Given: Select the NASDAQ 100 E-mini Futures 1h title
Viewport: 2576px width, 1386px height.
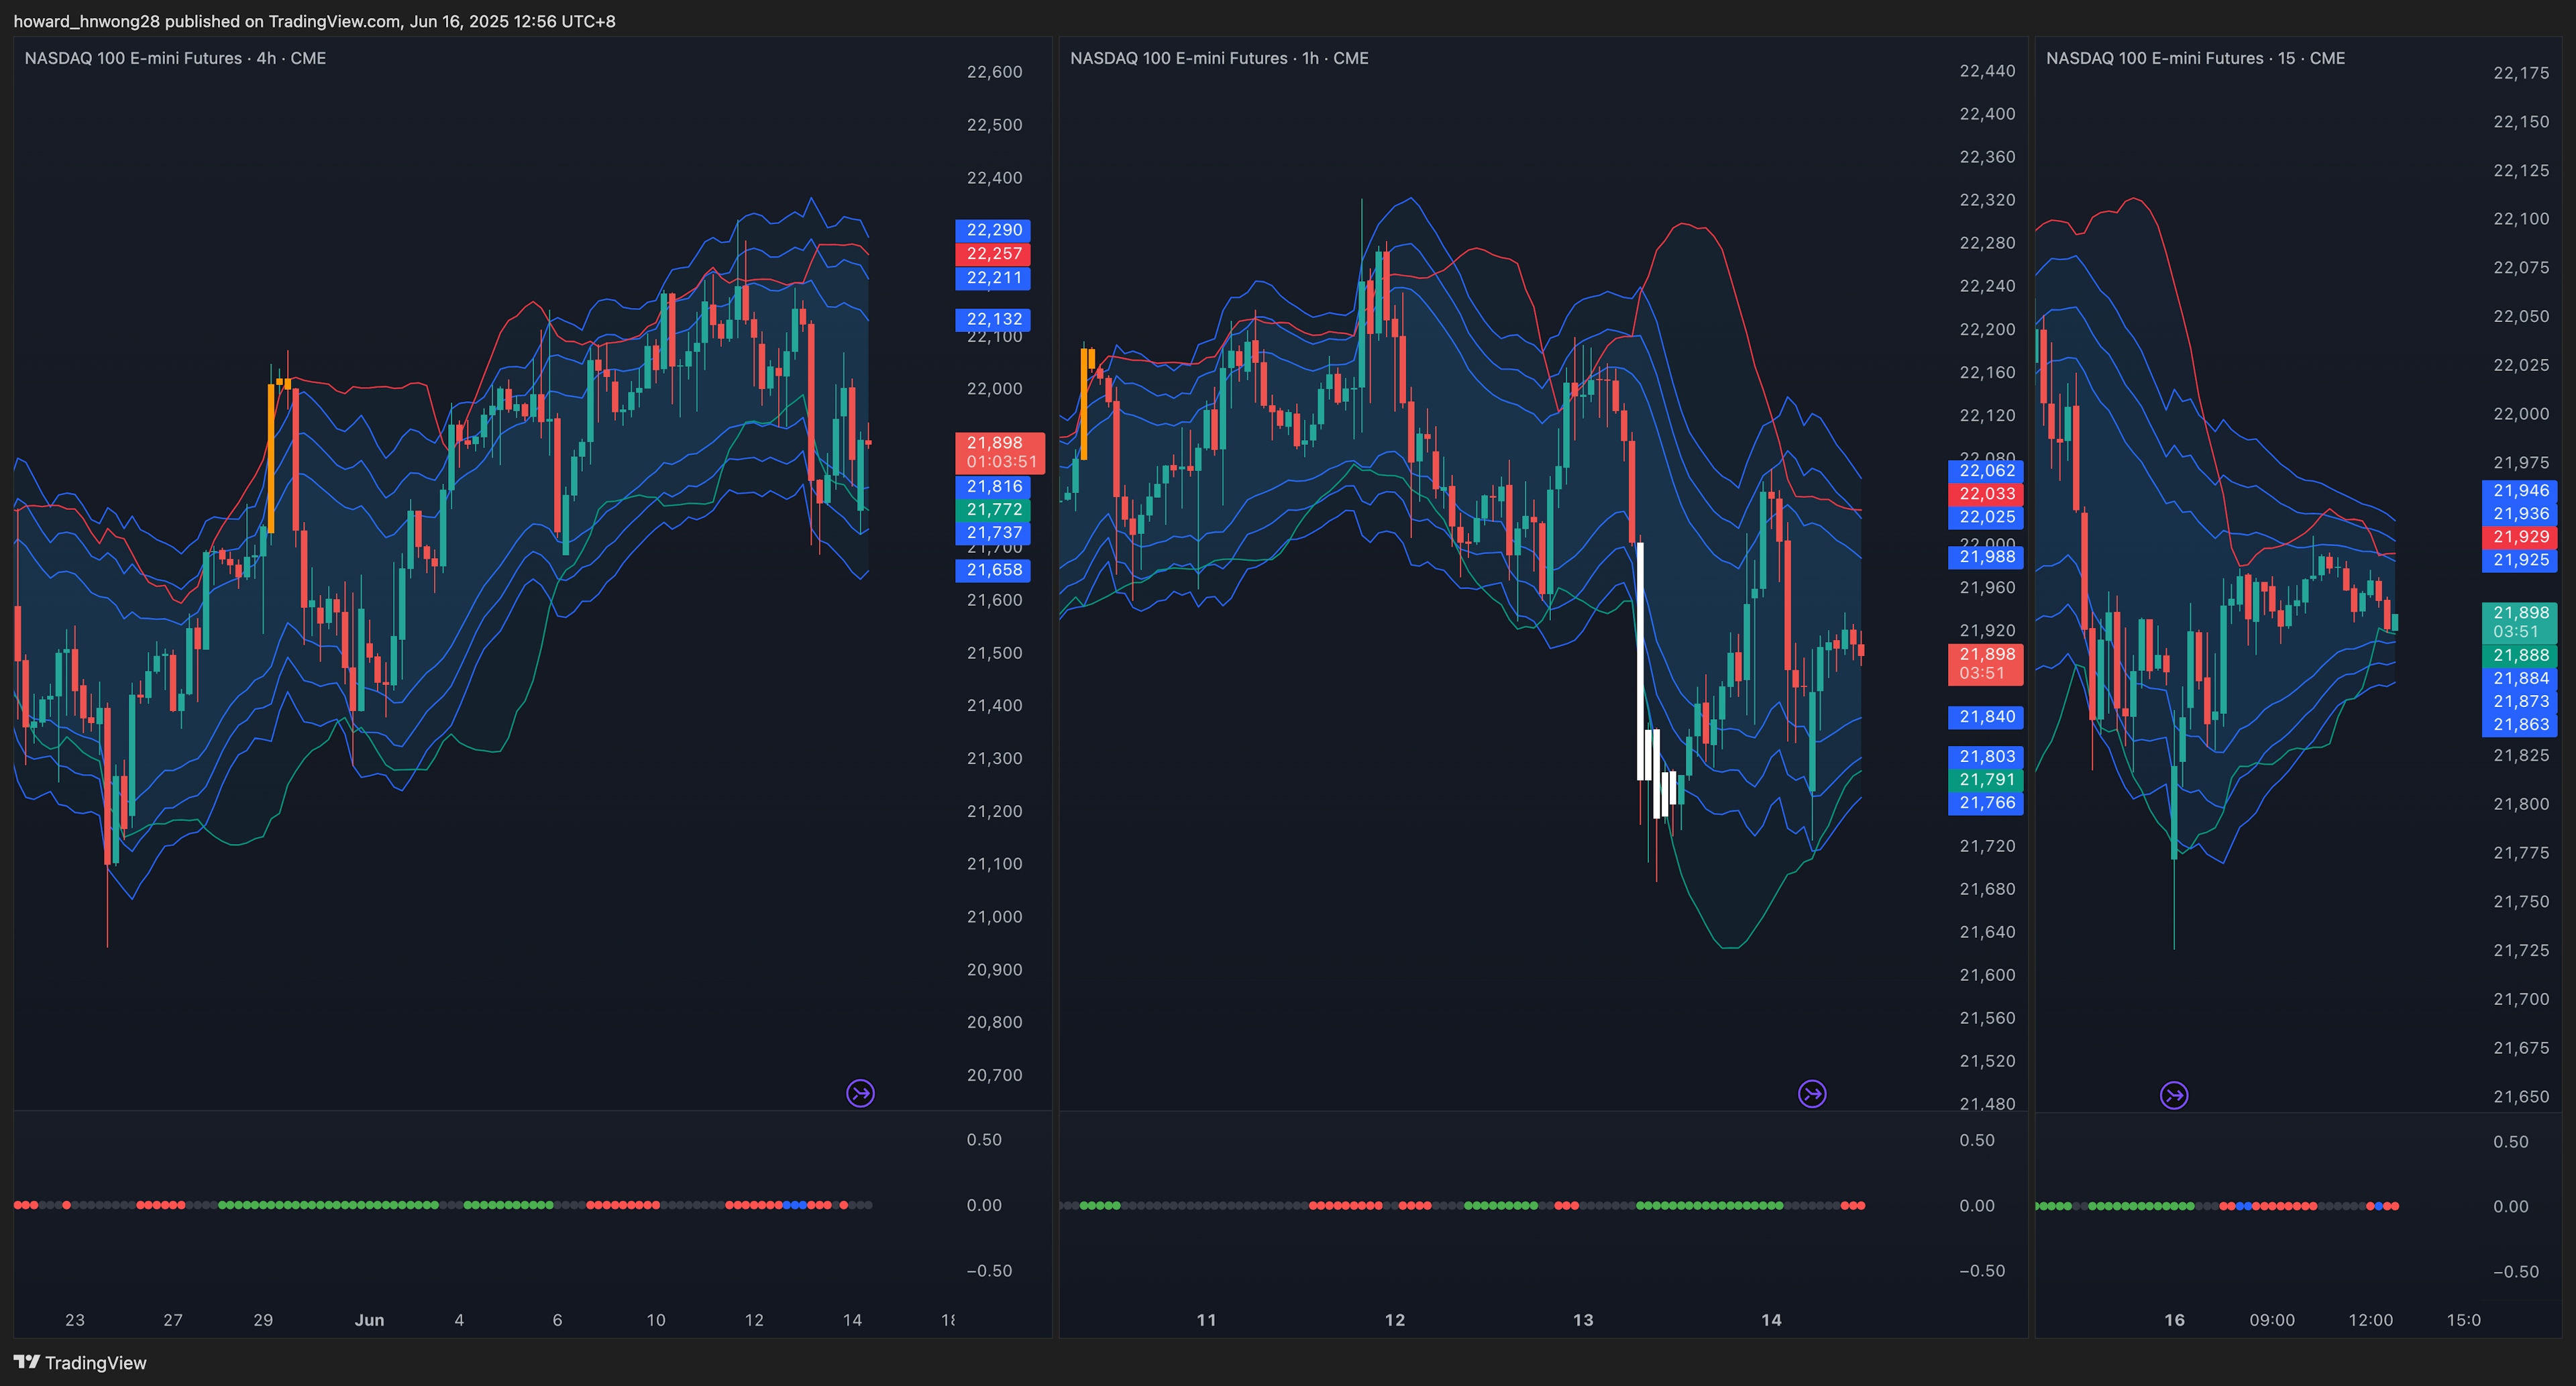Looking at the screenshot, I should pyautogui.click(x=1219, y=58).
